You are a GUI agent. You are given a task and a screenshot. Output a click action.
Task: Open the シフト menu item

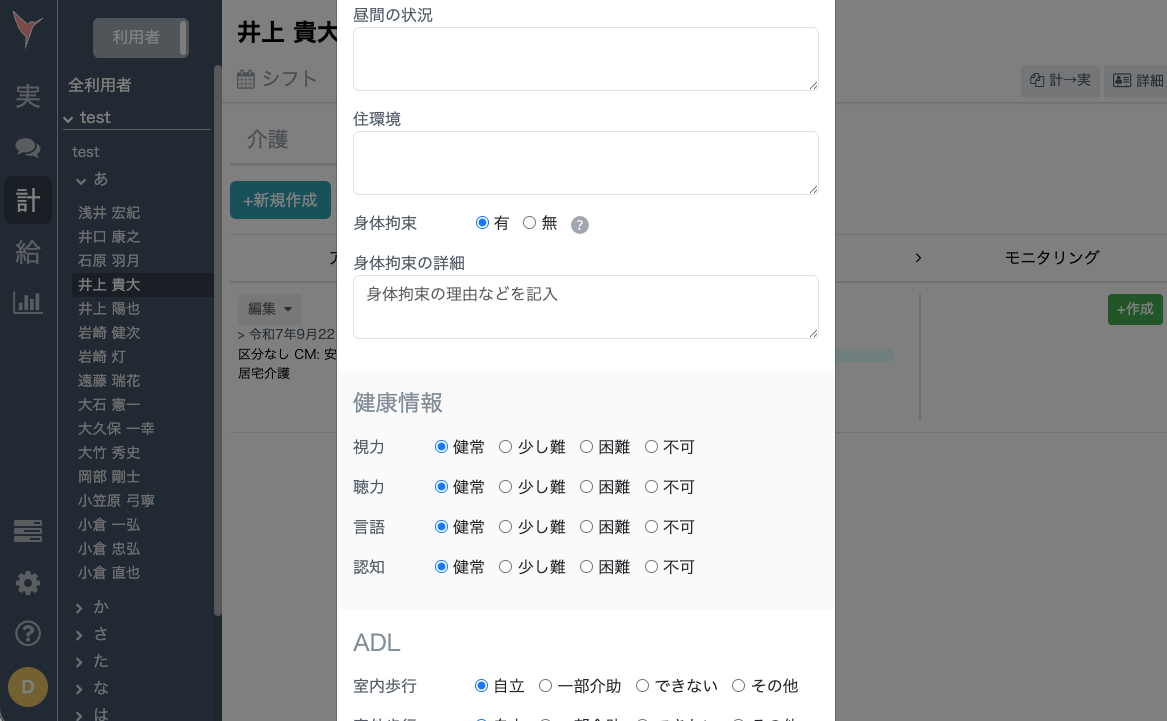(x=277, y=78)
